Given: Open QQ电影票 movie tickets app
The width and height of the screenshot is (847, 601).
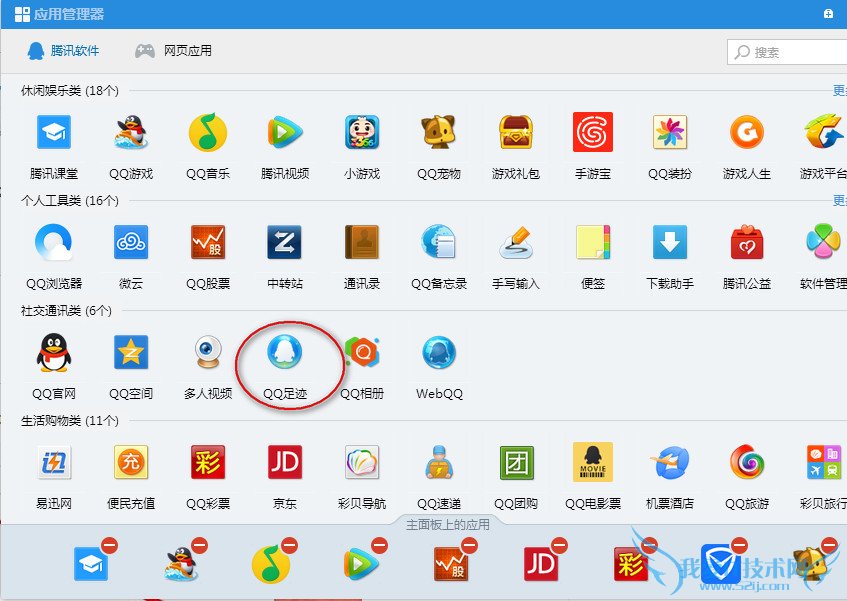Looking at the screenshot, I should [x=593, y=463].
